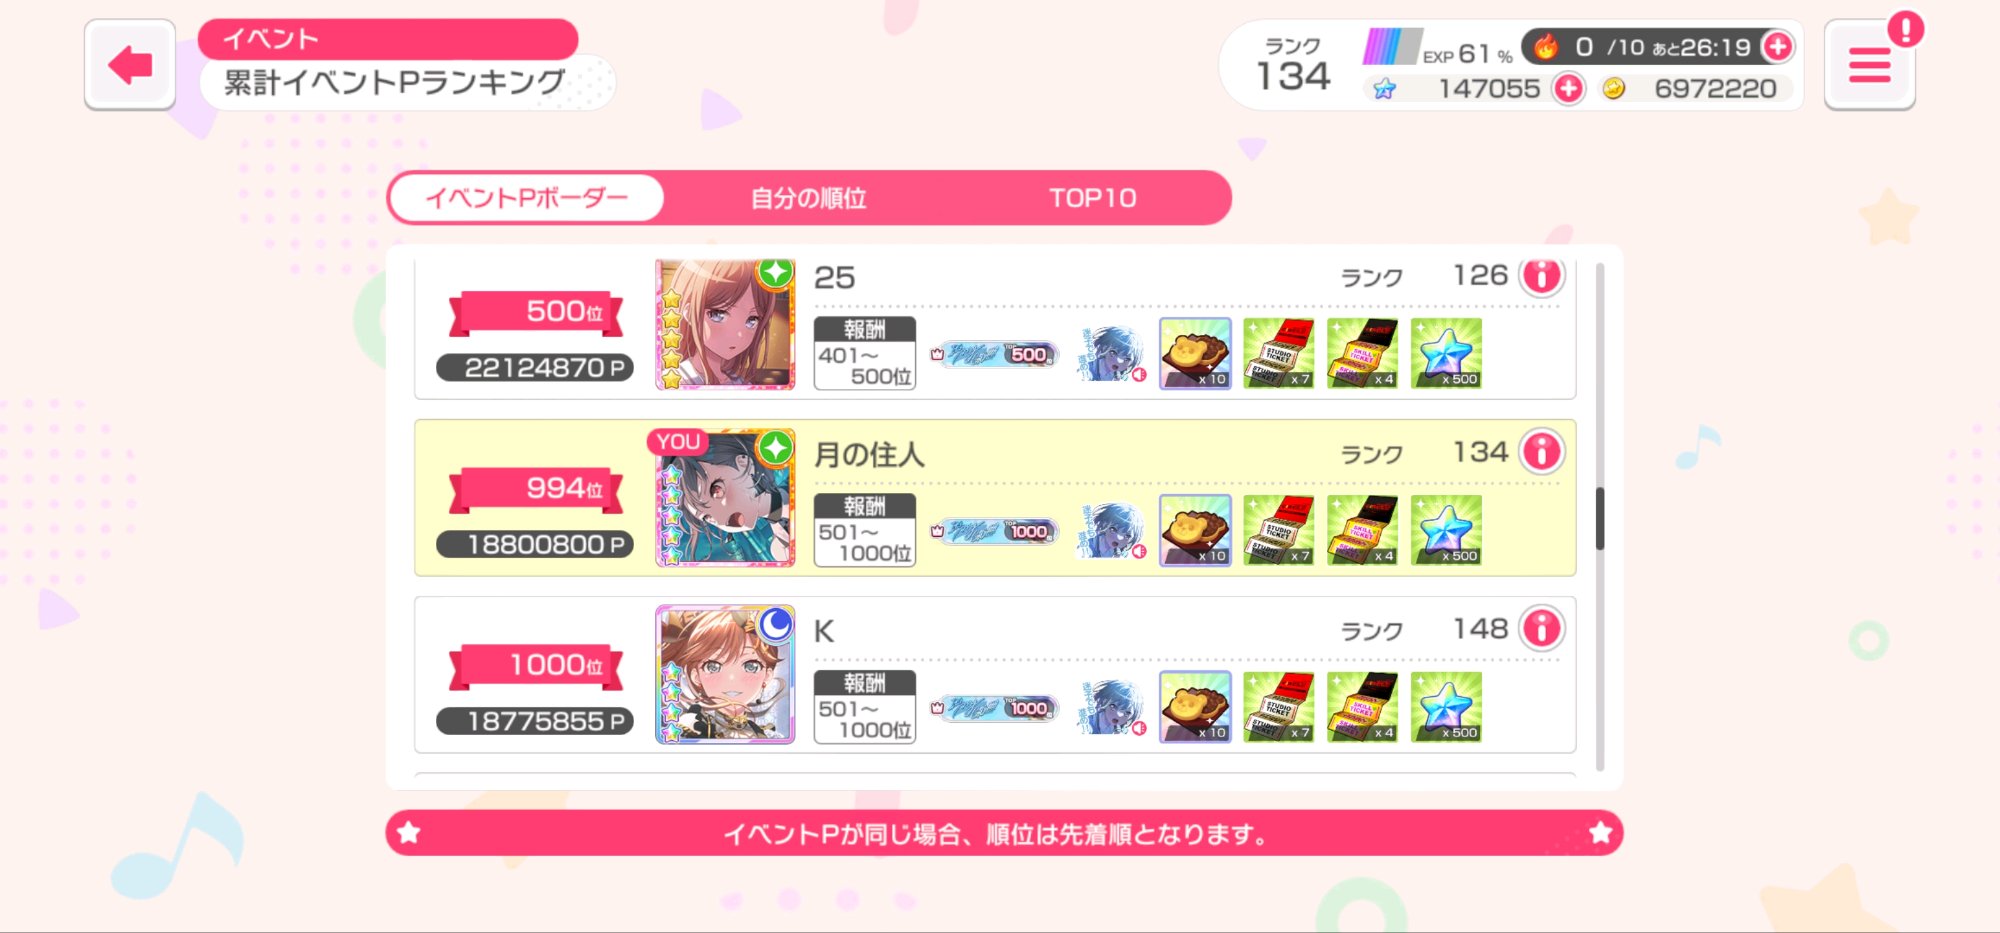
Task: View star x500 reward in 1000位 row
Action: coord(1446,707)
